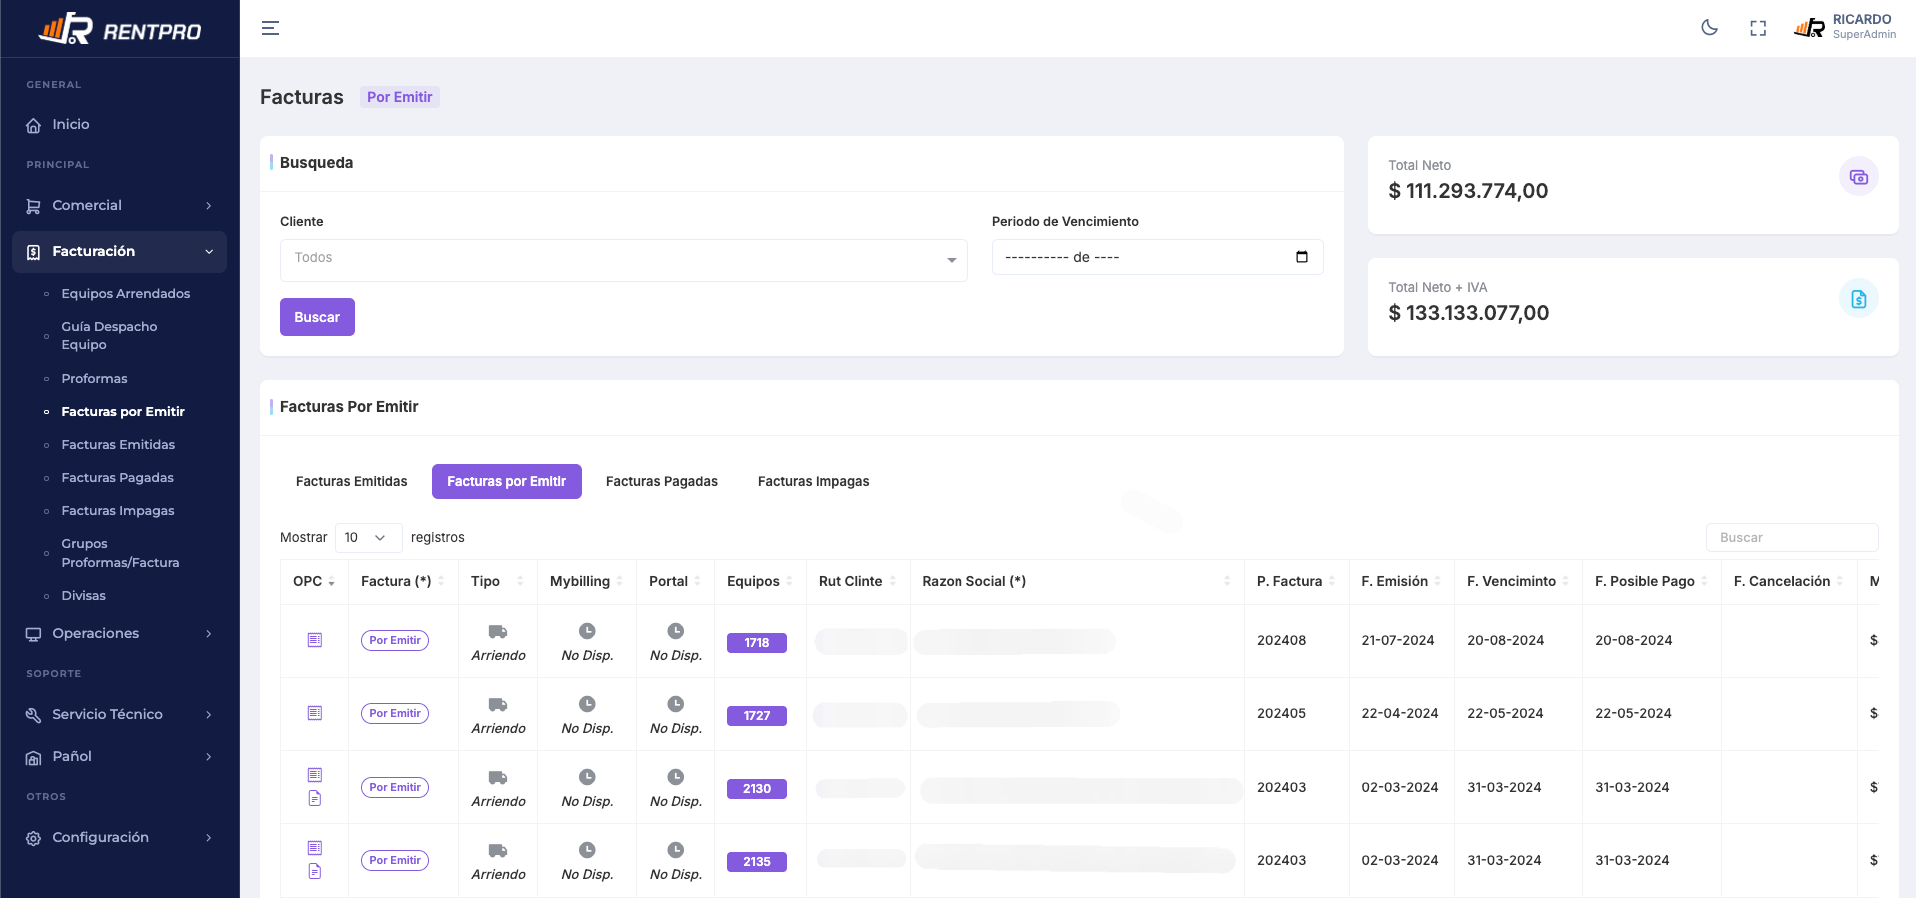This screenshot has height=898, width=1916.
Task: Switch to the Facturas Impagas tab
Action: point(813,481)
